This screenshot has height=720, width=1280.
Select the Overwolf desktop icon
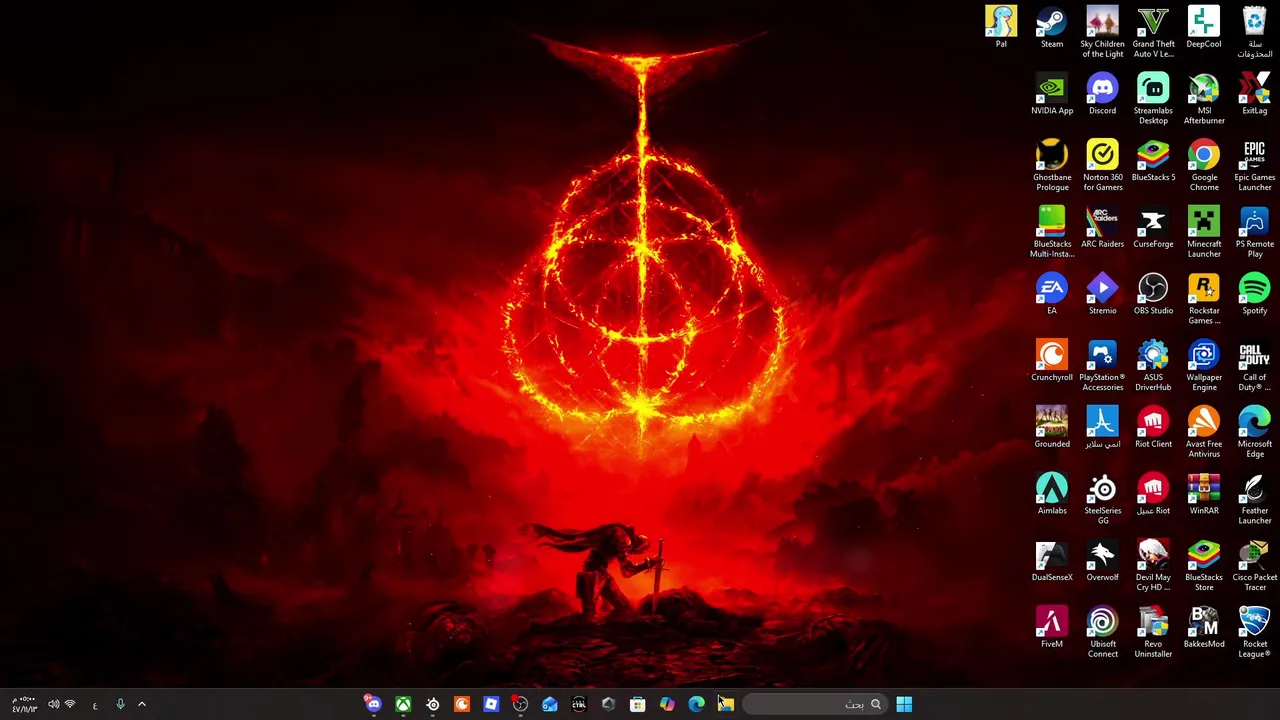1102,562
